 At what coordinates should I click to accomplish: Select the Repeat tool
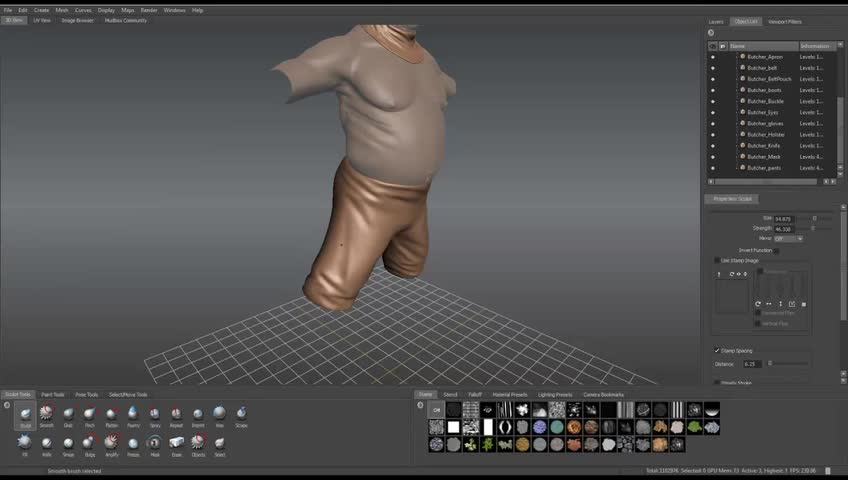[176, 416]
